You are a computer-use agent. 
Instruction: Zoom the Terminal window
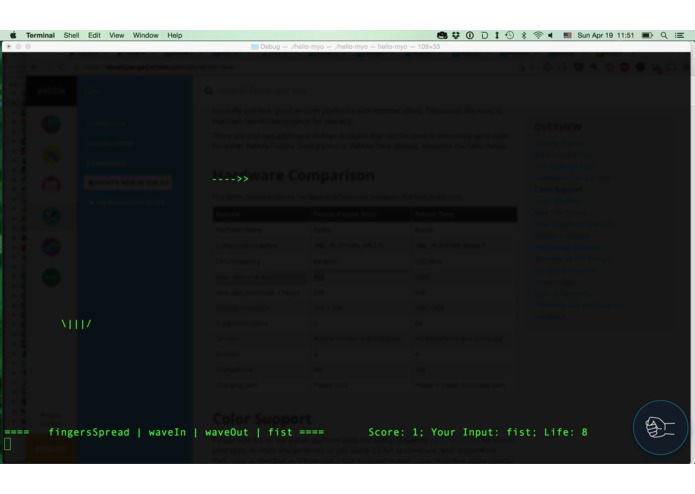28,46
